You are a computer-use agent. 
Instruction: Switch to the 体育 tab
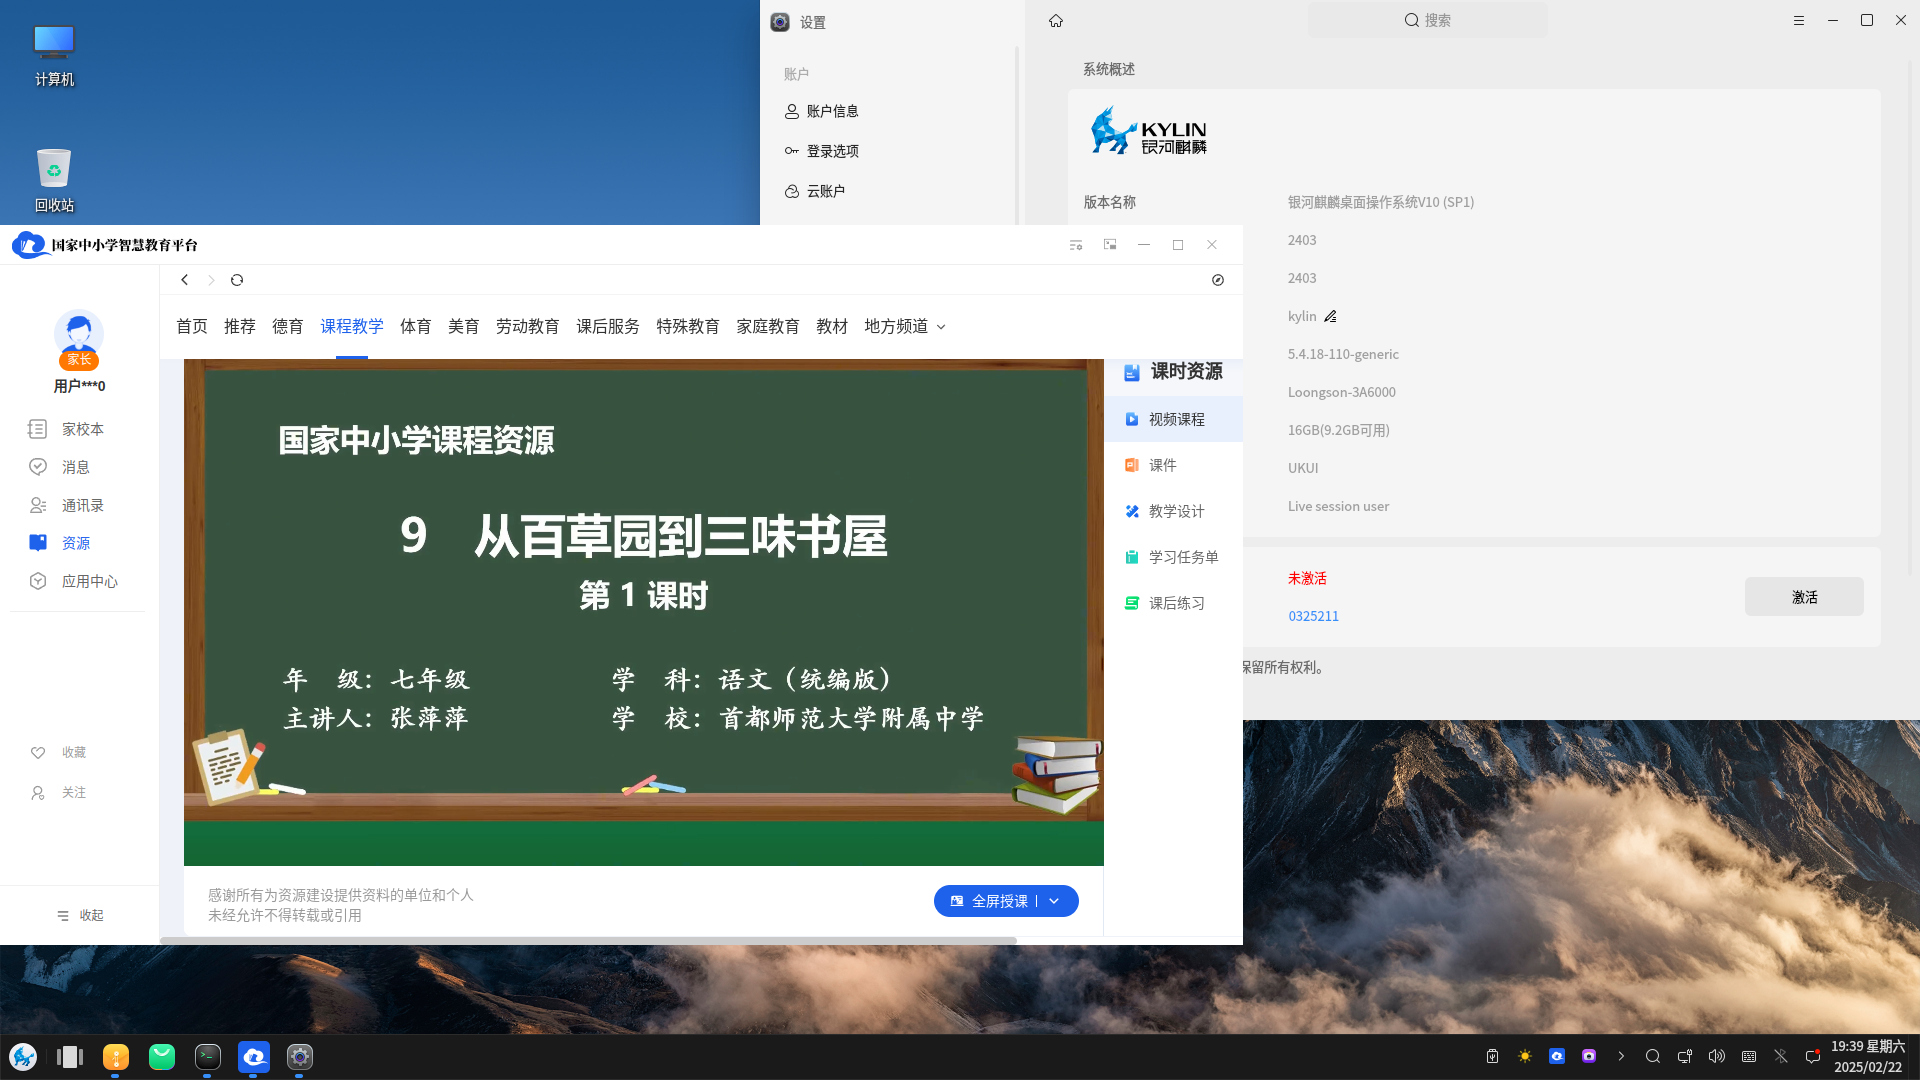tap(416, 326)
